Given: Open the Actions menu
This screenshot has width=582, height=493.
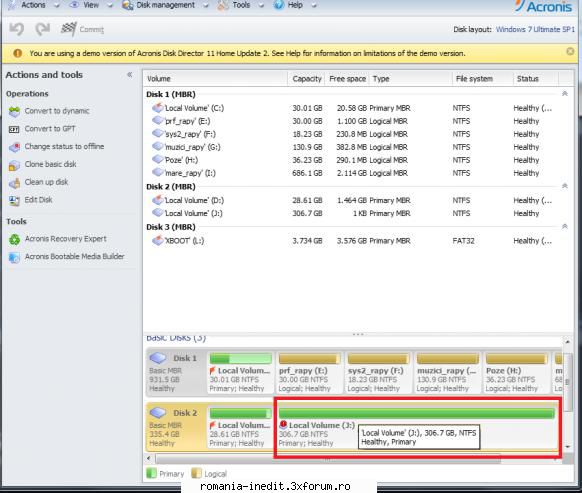Looking at the screenshot, I should pos(33,5).
